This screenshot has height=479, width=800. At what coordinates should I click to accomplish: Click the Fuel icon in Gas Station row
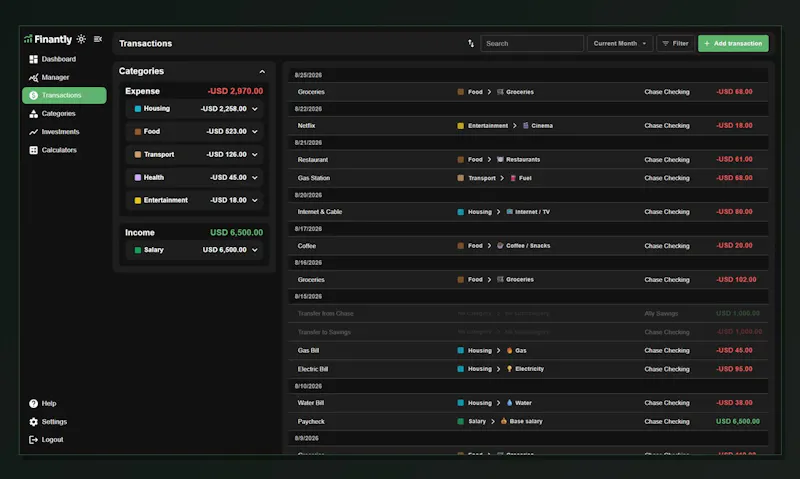(x=513, y=178)
